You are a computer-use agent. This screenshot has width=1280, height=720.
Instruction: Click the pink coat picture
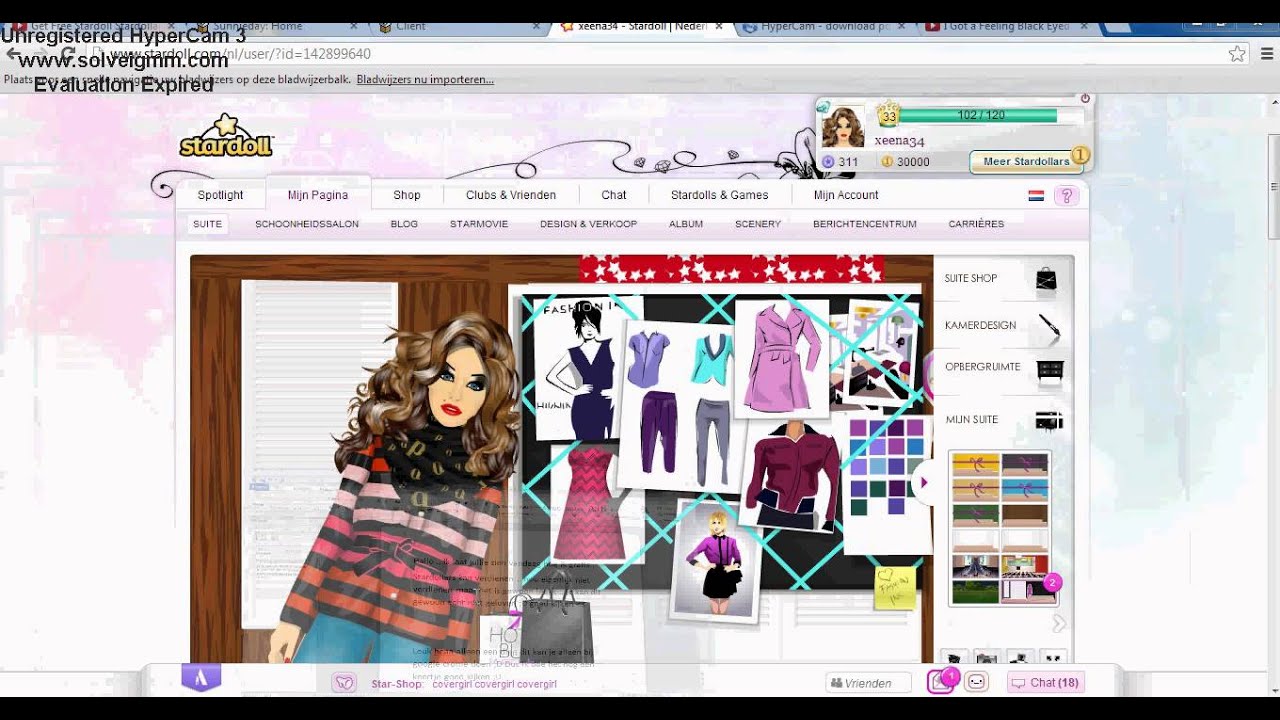(x=782, y=357)
